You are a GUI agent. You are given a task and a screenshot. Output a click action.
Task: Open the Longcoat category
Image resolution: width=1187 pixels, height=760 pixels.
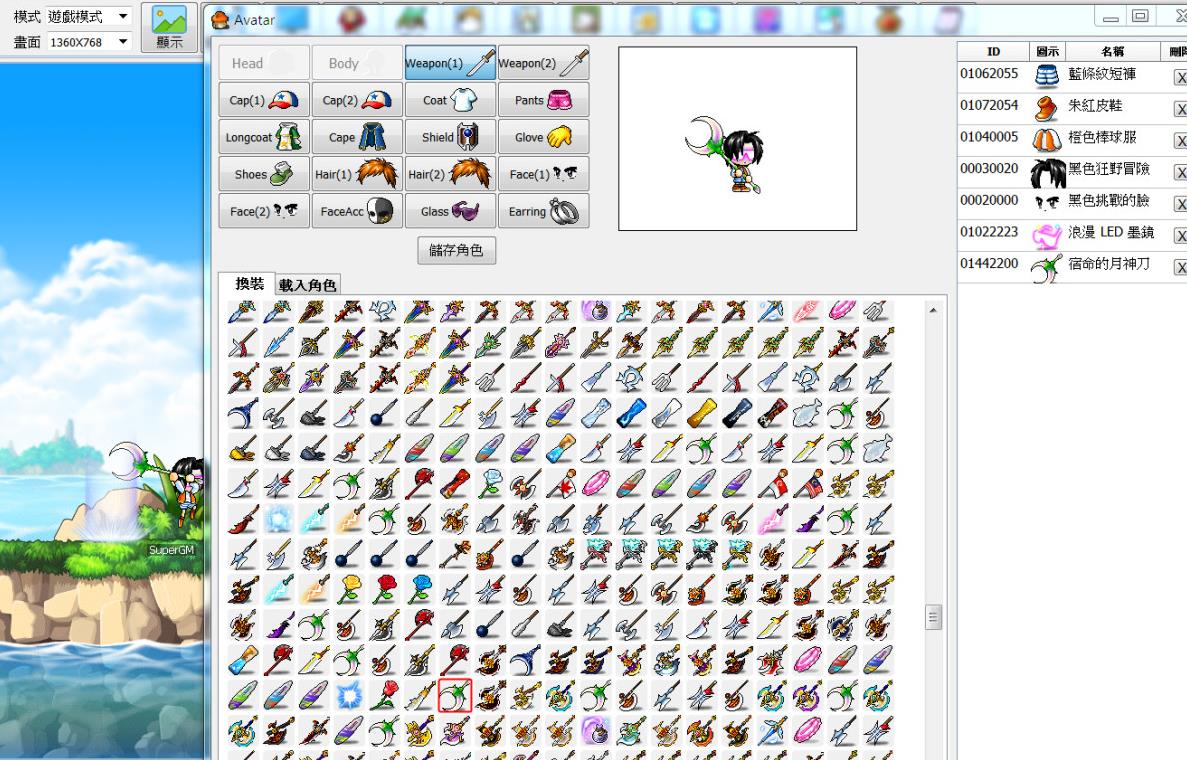264,137
